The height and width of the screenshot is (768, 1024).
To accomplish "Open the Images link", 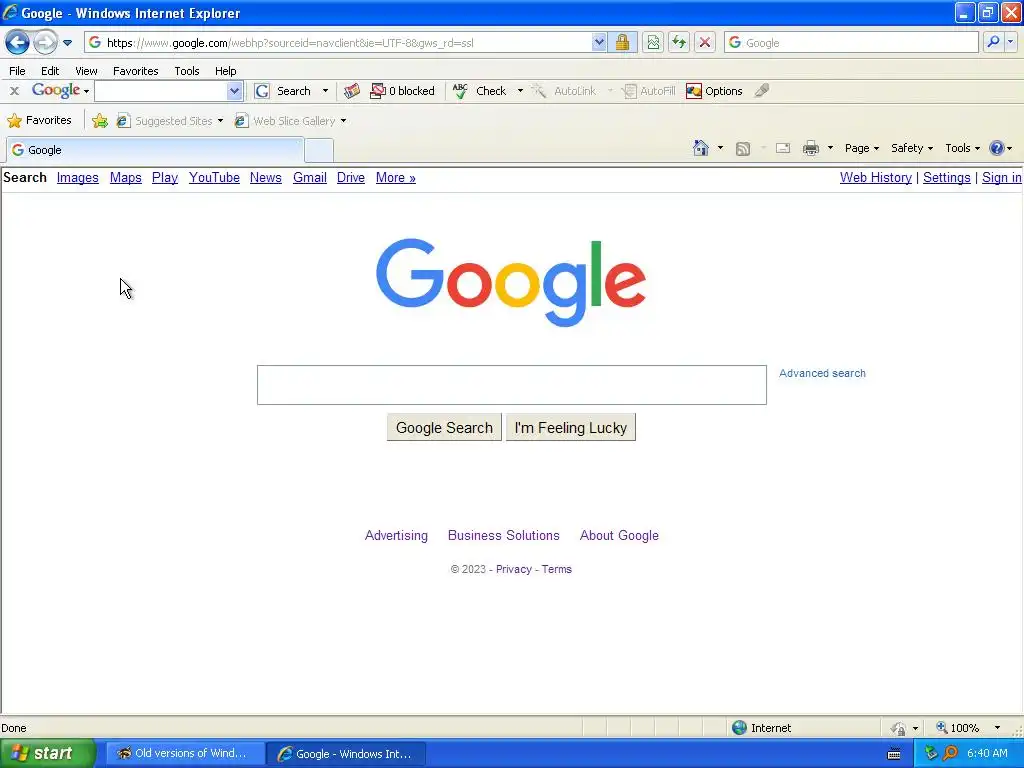I will pyautogui.click(x=78, y=178).
